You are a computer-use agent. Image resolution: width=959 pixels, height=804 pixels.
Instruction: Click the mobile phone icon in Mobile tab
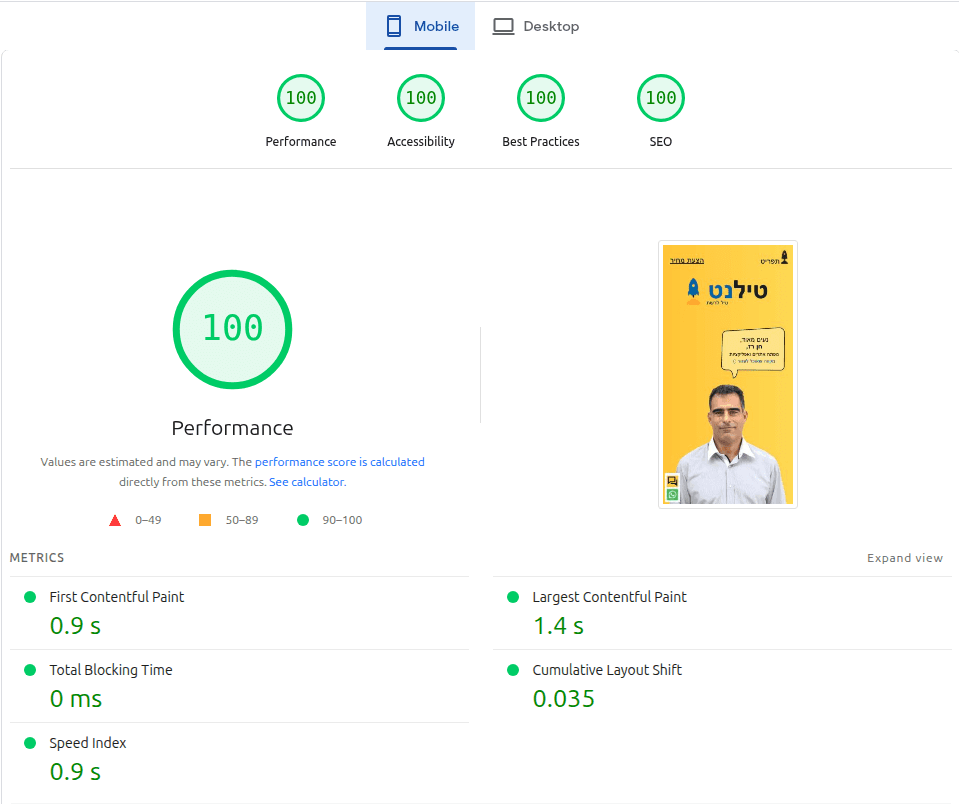tap(394, 26)
